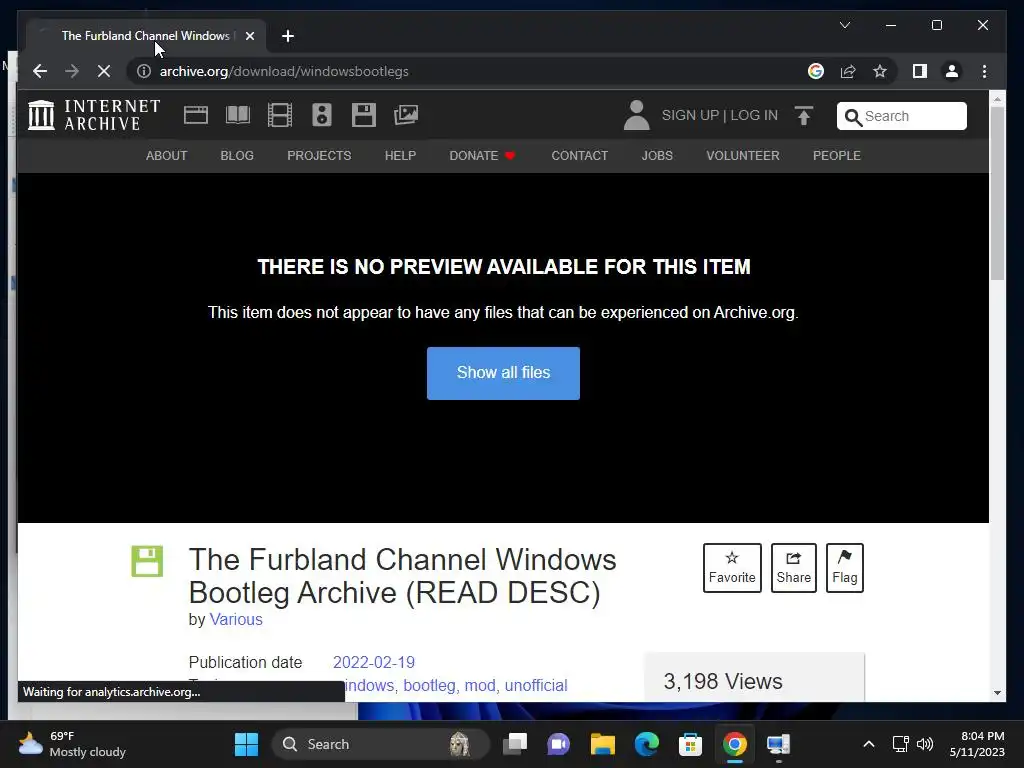The width and height of the screenshot is (1024, 768).
Task: Open the DONATE menu item
Action: coord(482,155)
